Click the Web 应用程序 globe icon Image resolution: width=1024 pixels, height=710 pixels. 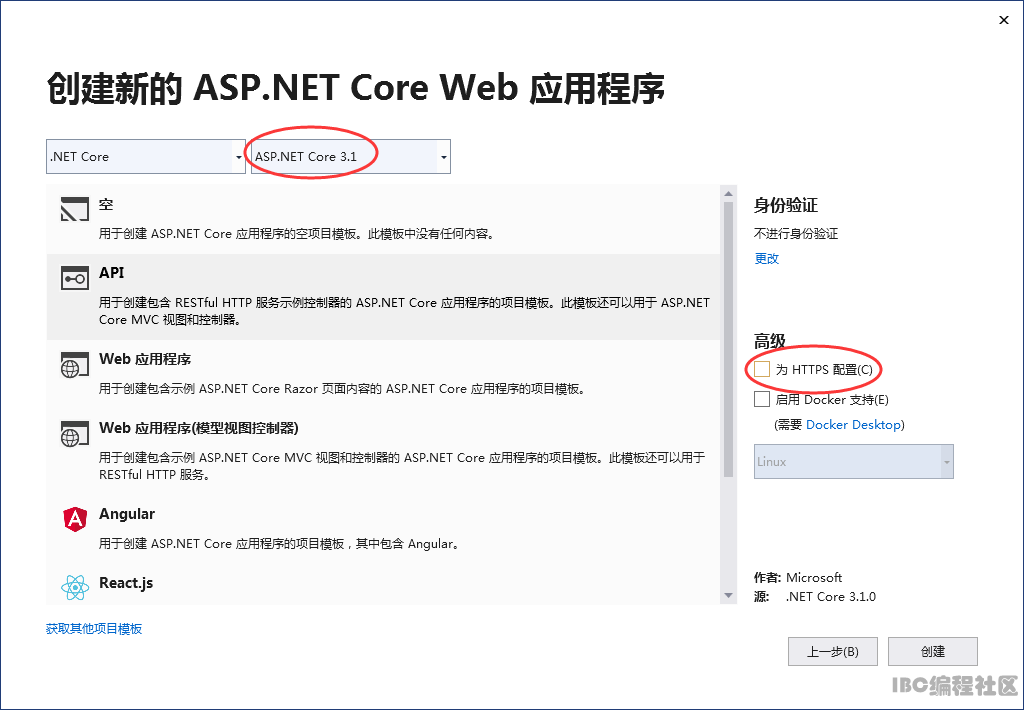(x=74, y=364)
